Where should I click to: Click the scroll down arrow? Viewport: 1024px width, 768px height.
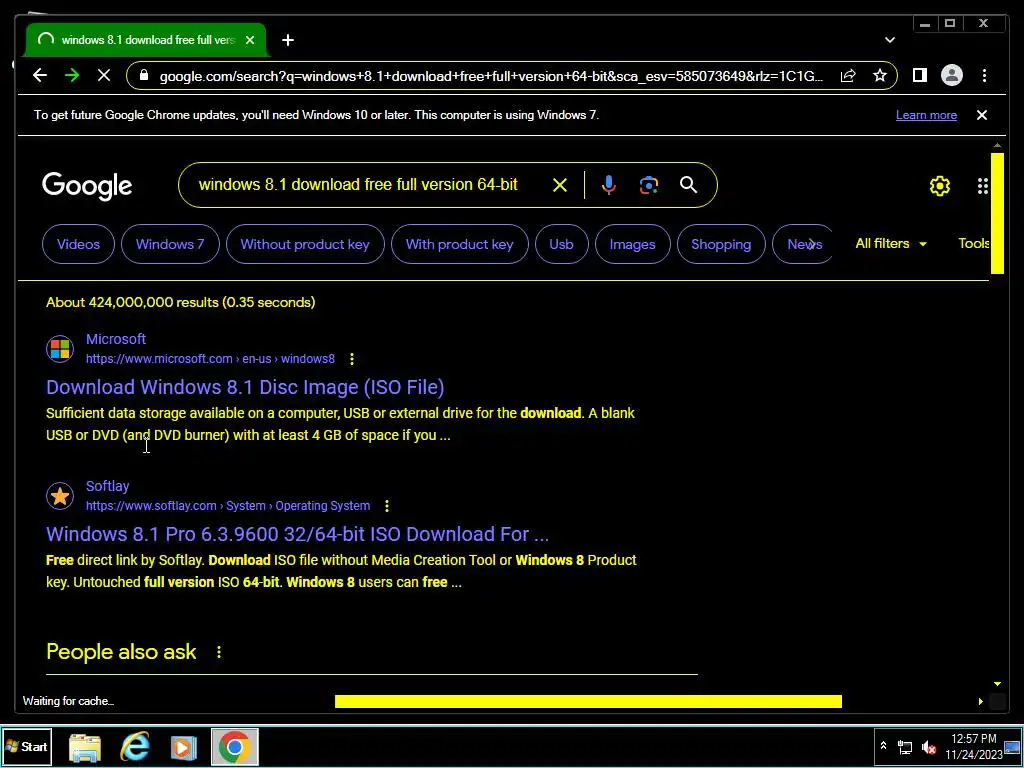[997, 684]
